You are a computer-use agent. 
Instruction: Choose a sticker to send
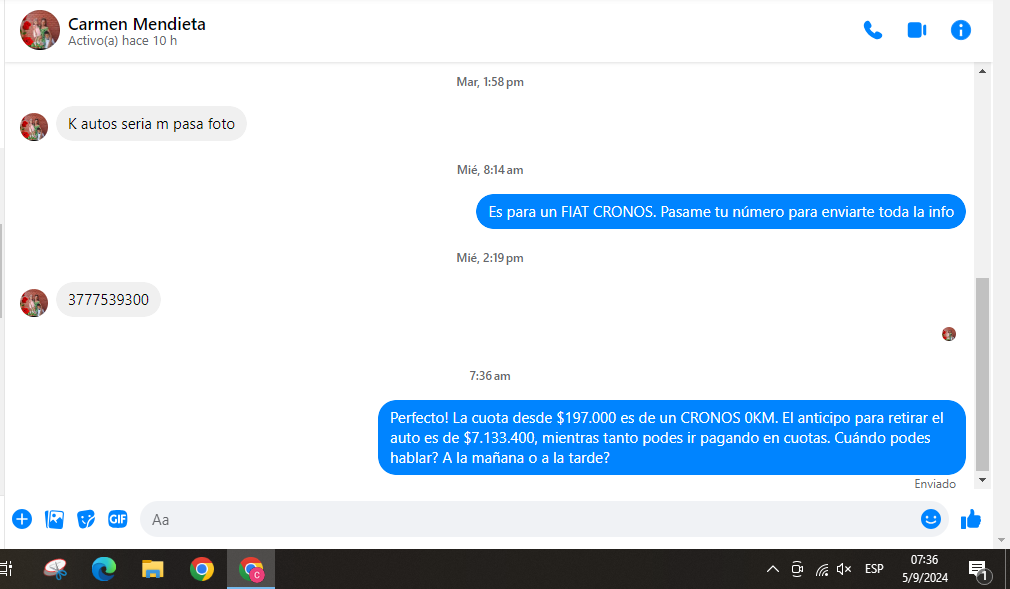click(x=86, y=519)
